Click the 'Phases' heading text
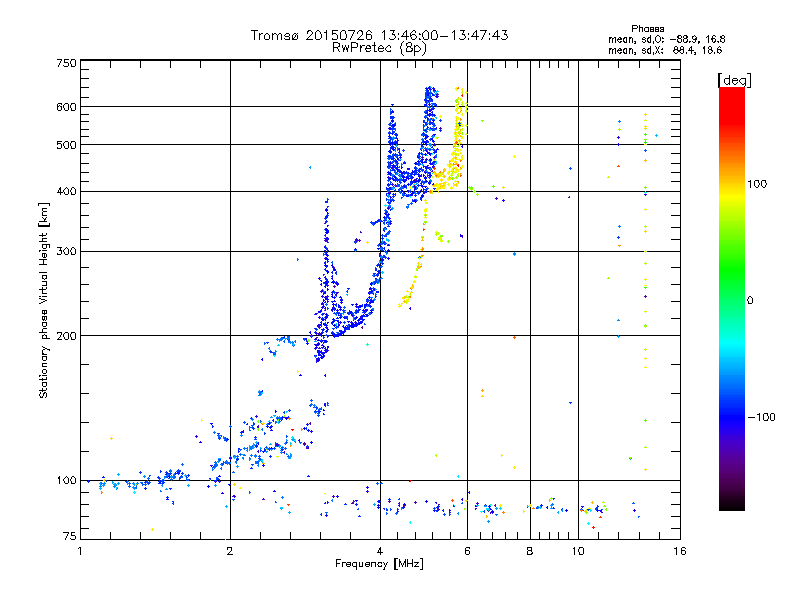 (647, 29)
